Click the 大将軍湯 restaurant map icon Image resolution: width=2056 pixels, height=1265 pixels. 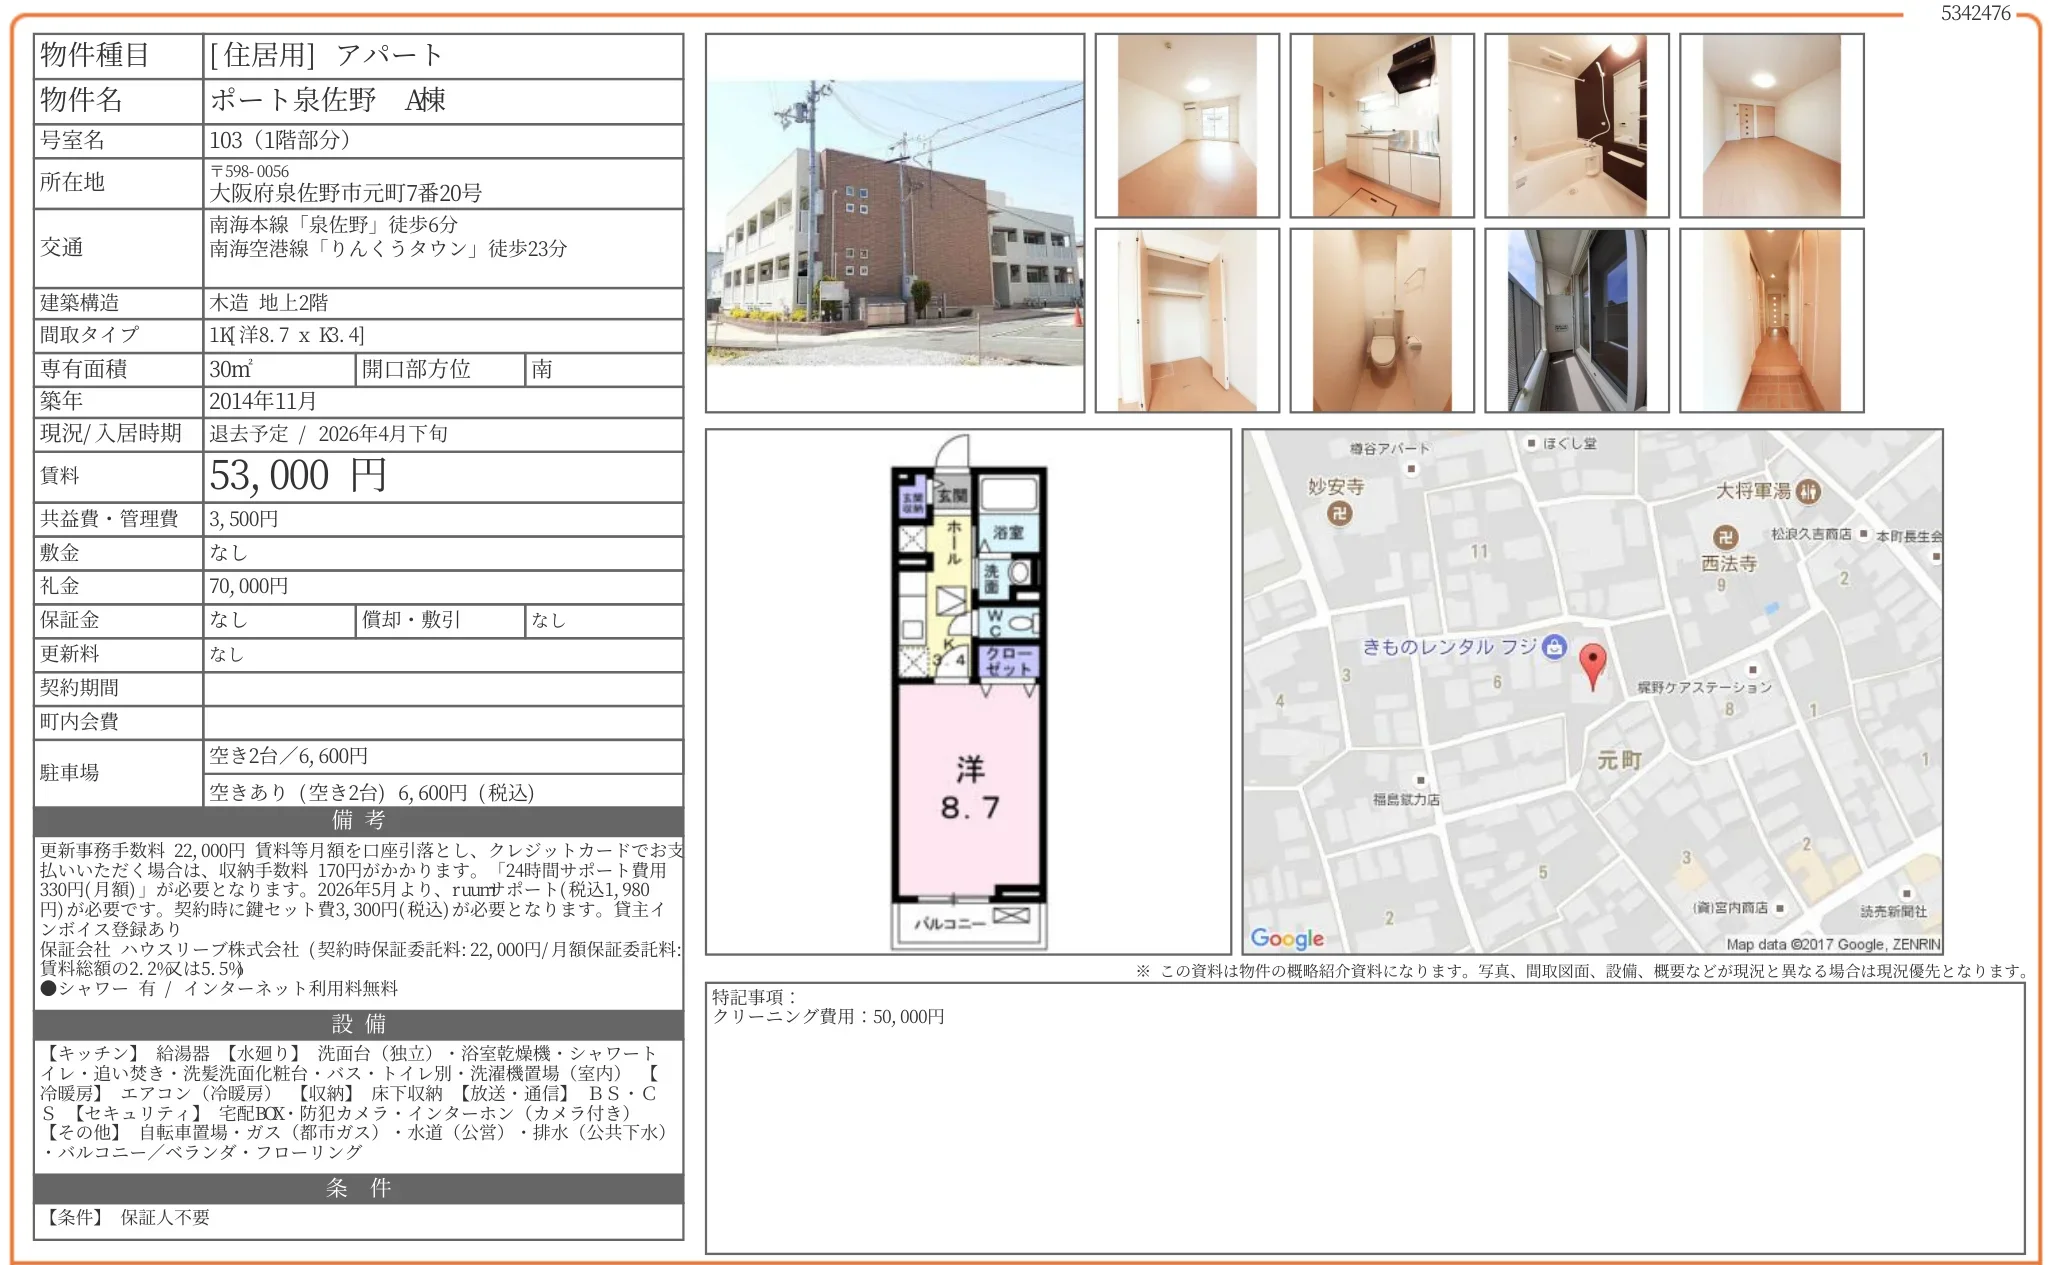(1808, 491)
